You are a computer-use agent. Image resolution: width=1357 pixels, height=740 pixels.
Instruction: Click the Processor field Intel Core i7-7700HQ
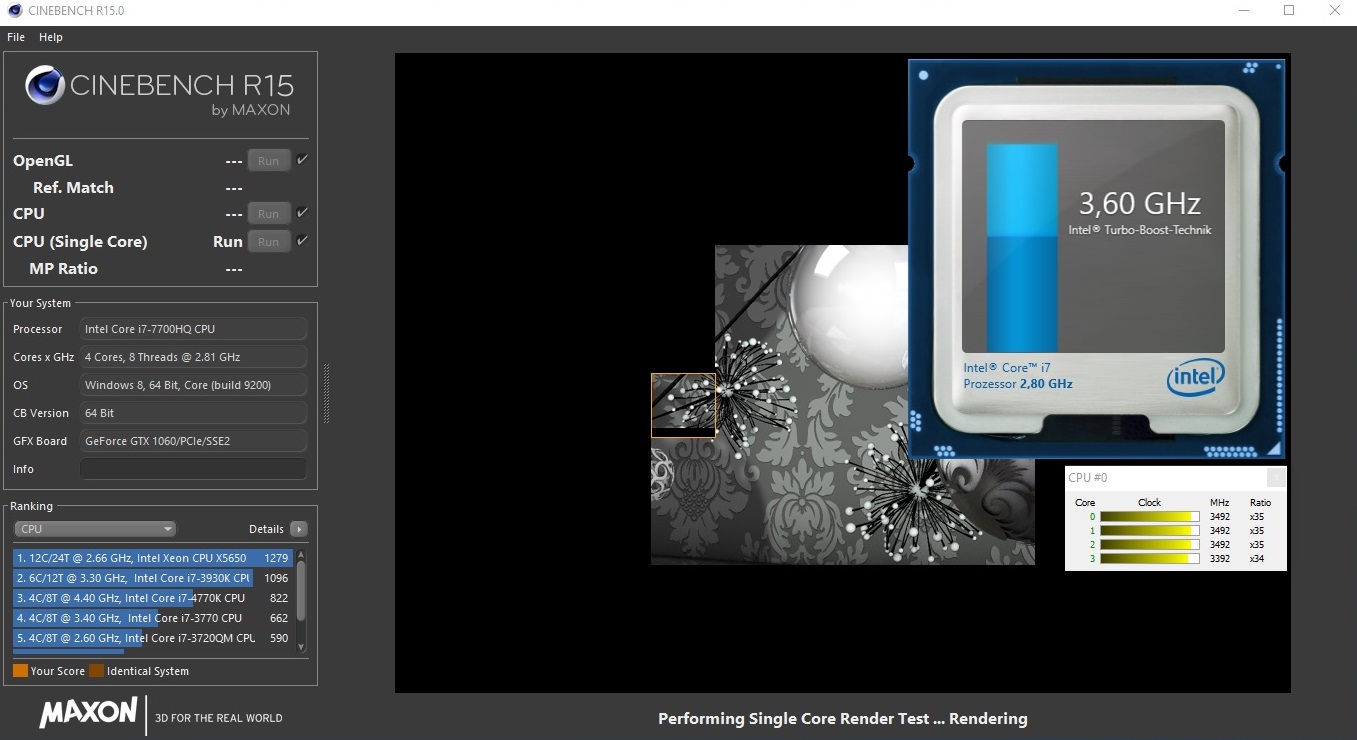click(x=194, y=329)
